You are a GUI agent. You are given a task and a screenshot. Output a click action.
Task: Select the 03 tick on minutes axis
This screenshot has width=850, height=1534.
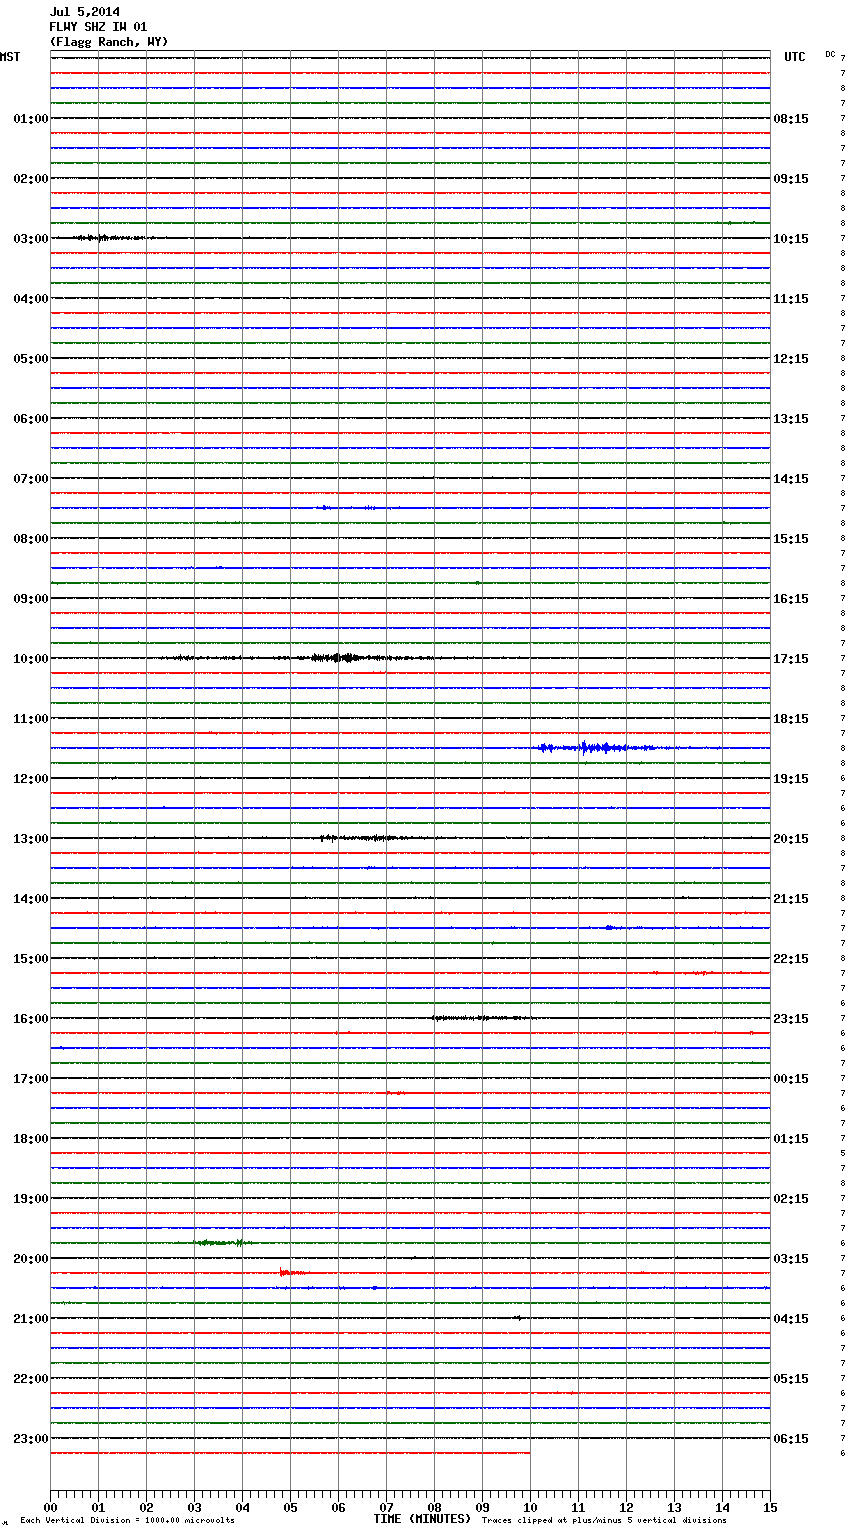coord(194,1507)
